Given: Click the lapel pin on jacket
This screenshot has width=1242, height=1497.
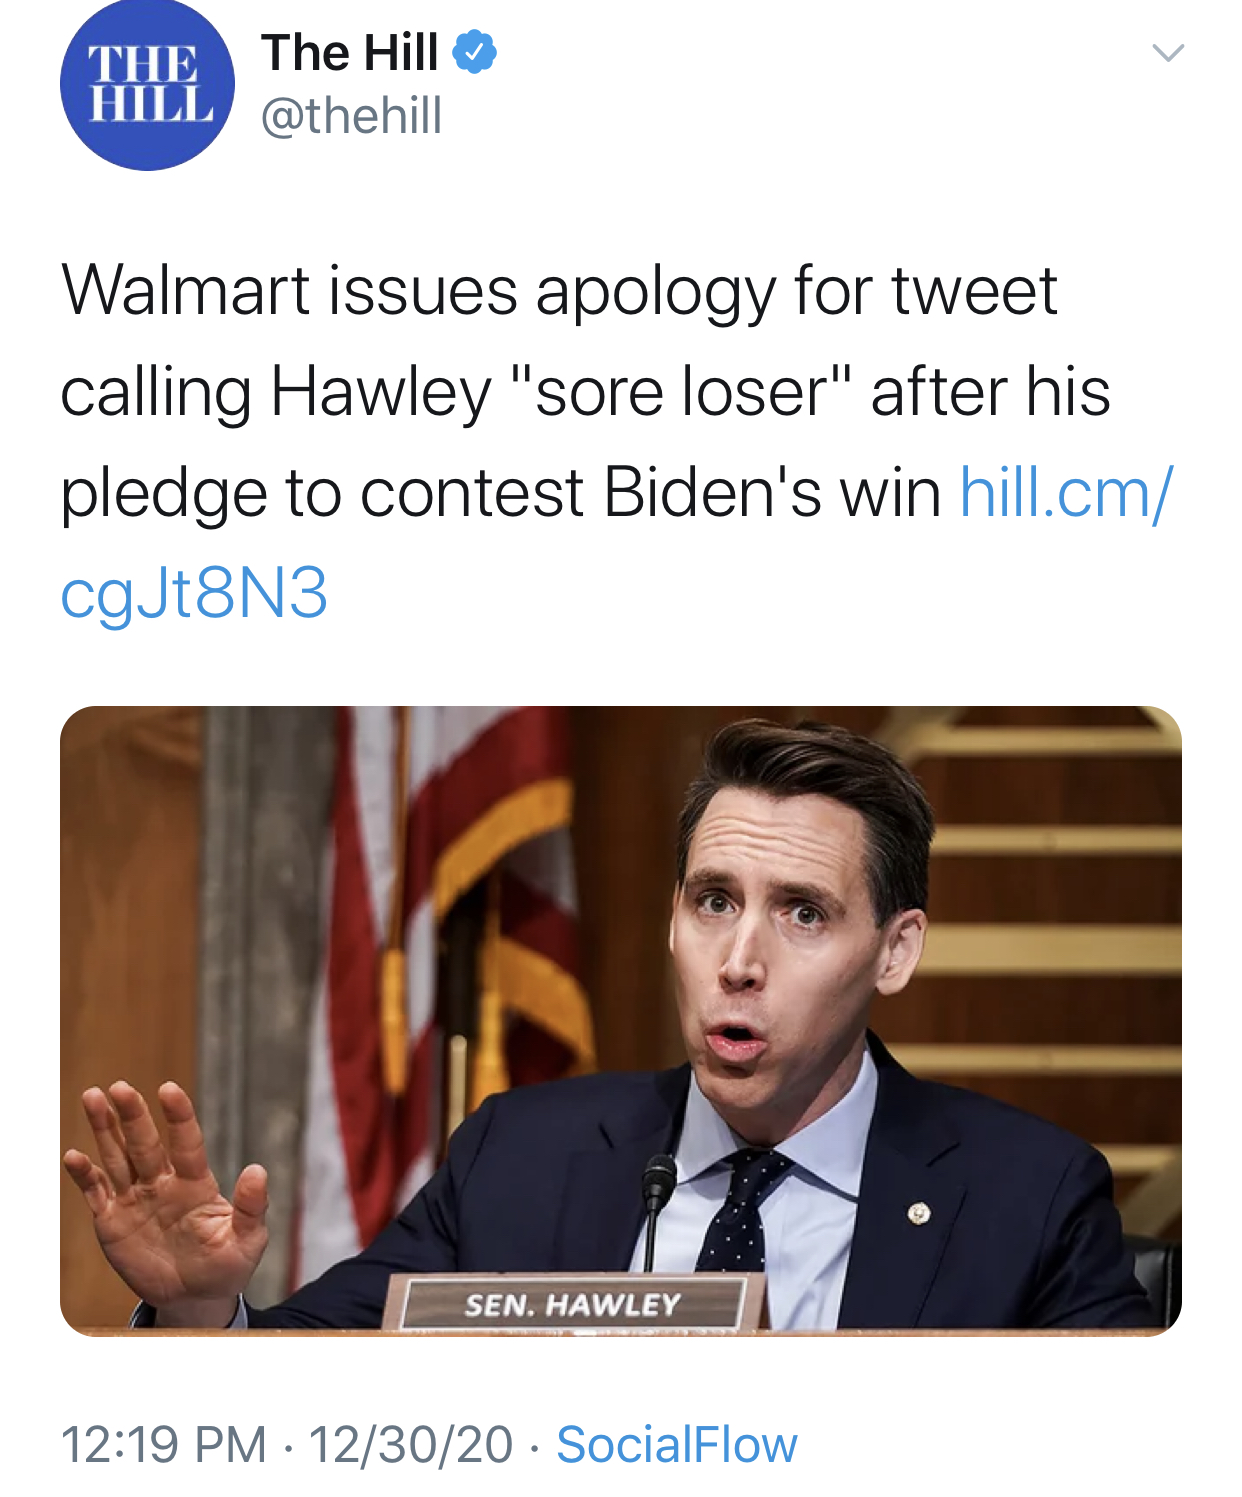Looking at the screenshot, I should [x=918, y=1214].
